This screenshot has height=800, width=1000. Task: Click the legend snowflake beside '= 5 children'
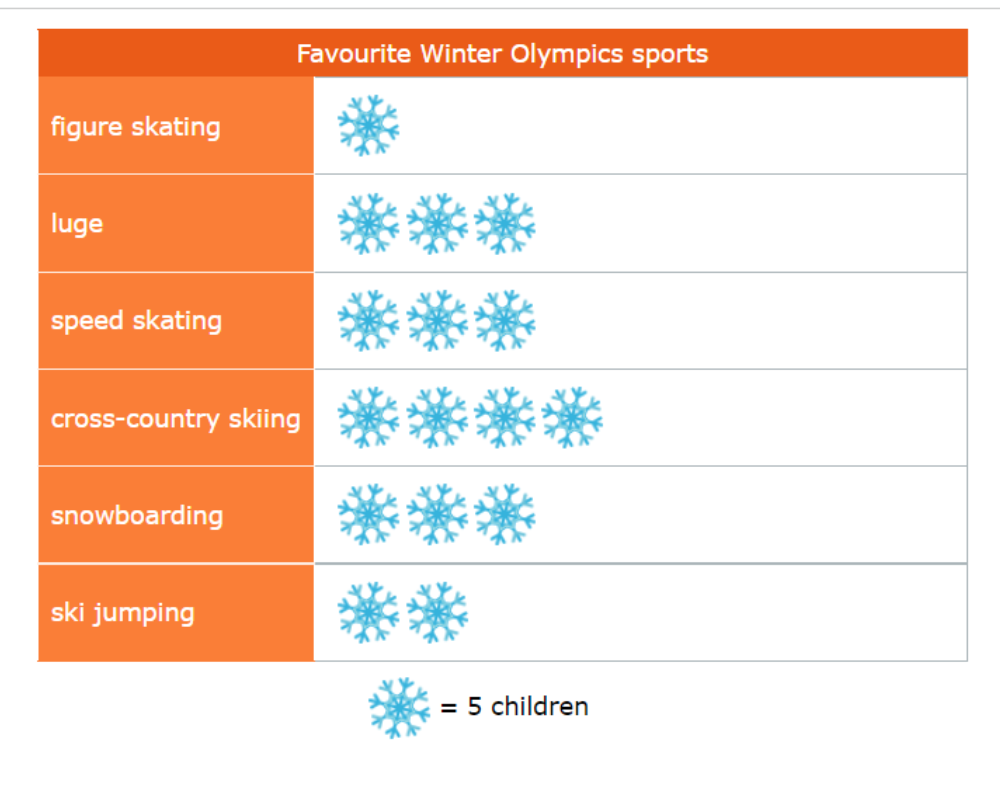click(x=399, y=707)
